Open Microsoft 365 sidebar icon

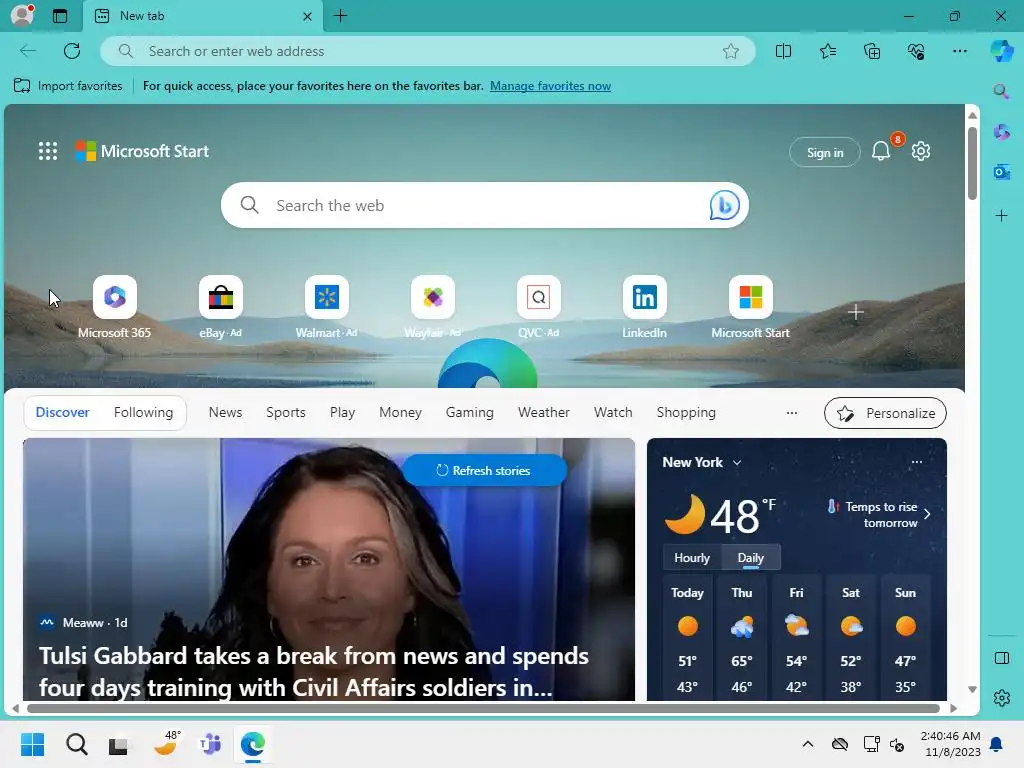coord(1001,132)
